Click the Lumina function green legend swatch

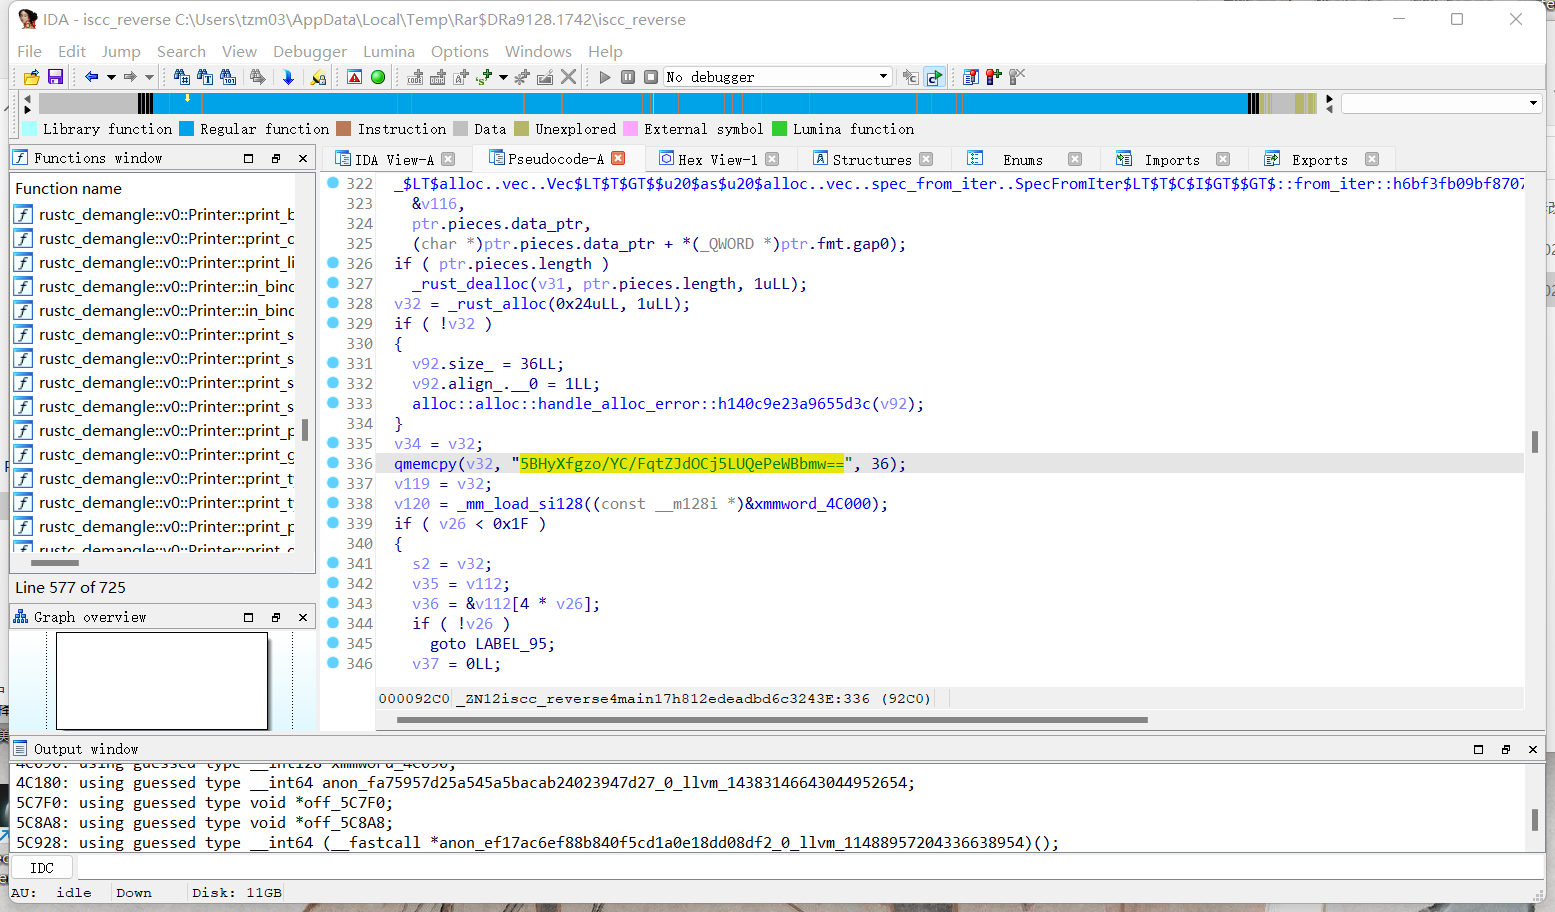[779, 129]
